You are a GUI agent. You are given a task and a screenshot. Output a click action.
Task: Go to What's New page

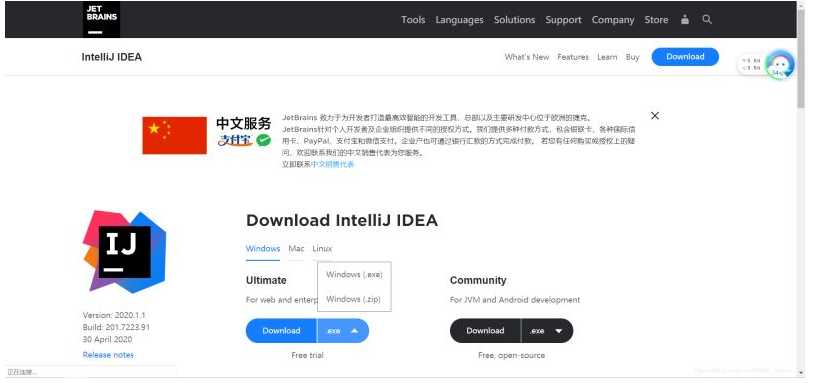pos(527,57)
